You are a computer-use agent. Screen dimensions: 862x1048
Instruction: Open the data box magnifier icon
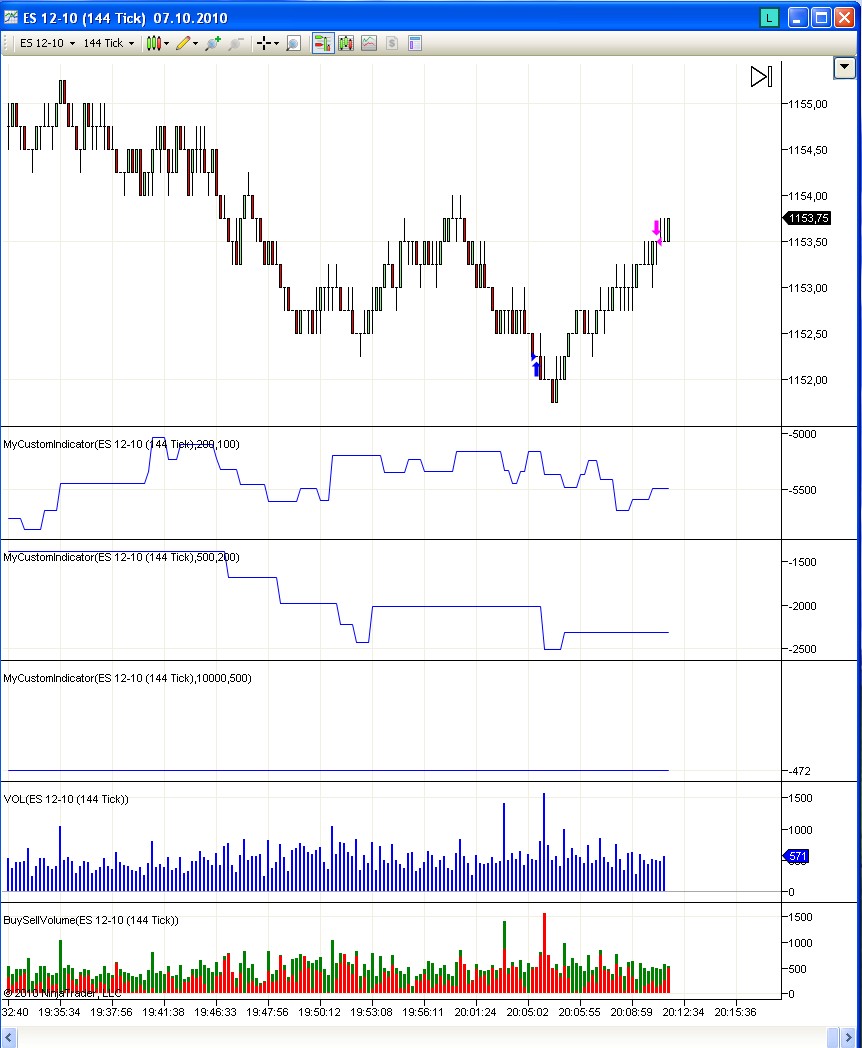click(x=293, y=43)
